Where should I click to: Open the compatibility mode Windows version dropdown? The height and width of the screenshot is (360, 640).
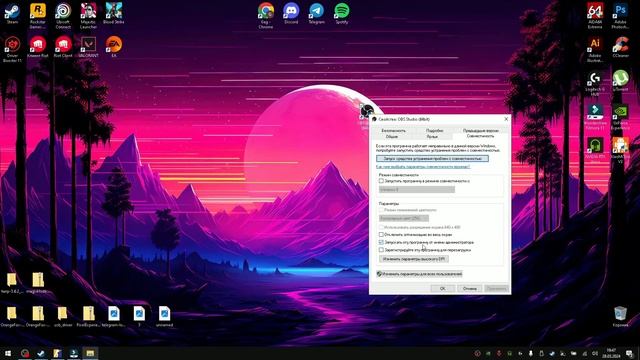pyautogui.click(x=417, y=189)
